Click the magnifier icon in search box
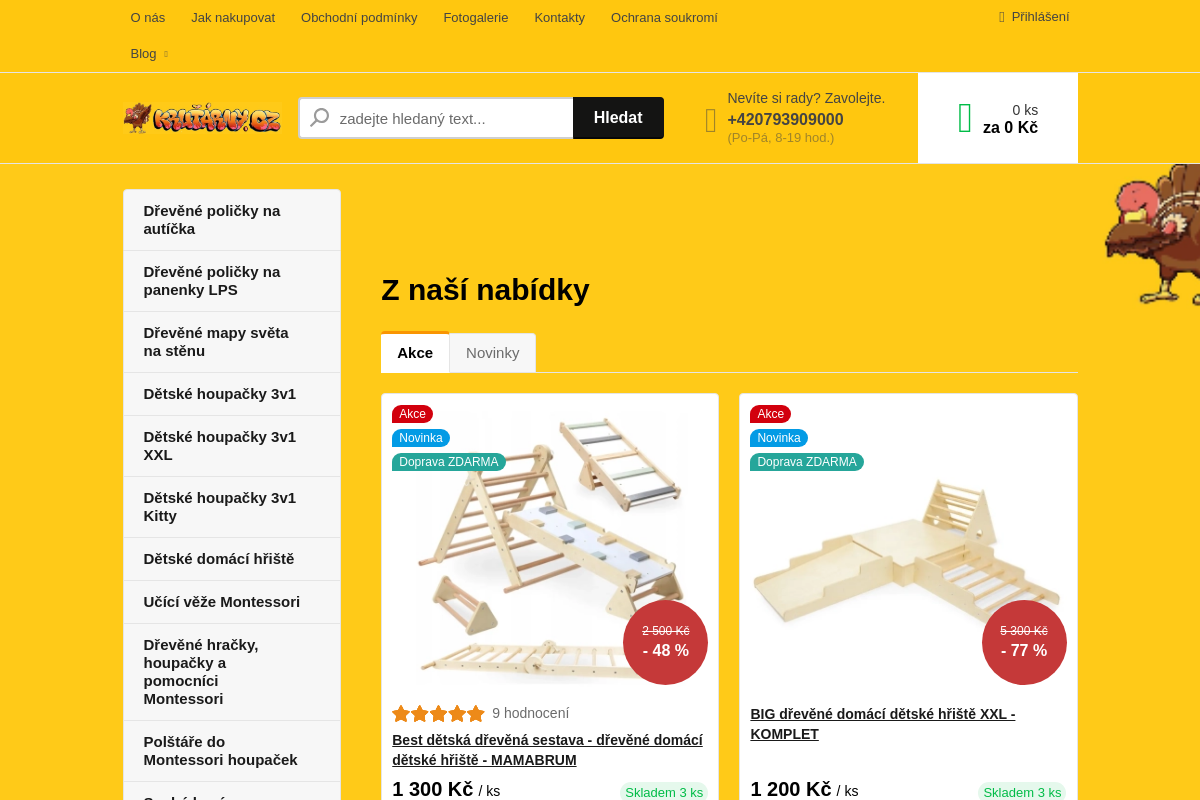The image size is (1200, 800). click(x=320, y=118)
